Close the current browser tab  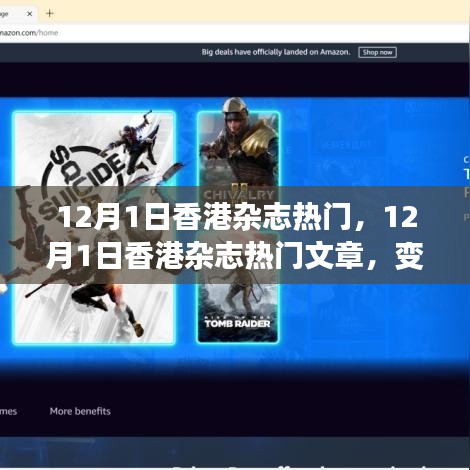29,14
